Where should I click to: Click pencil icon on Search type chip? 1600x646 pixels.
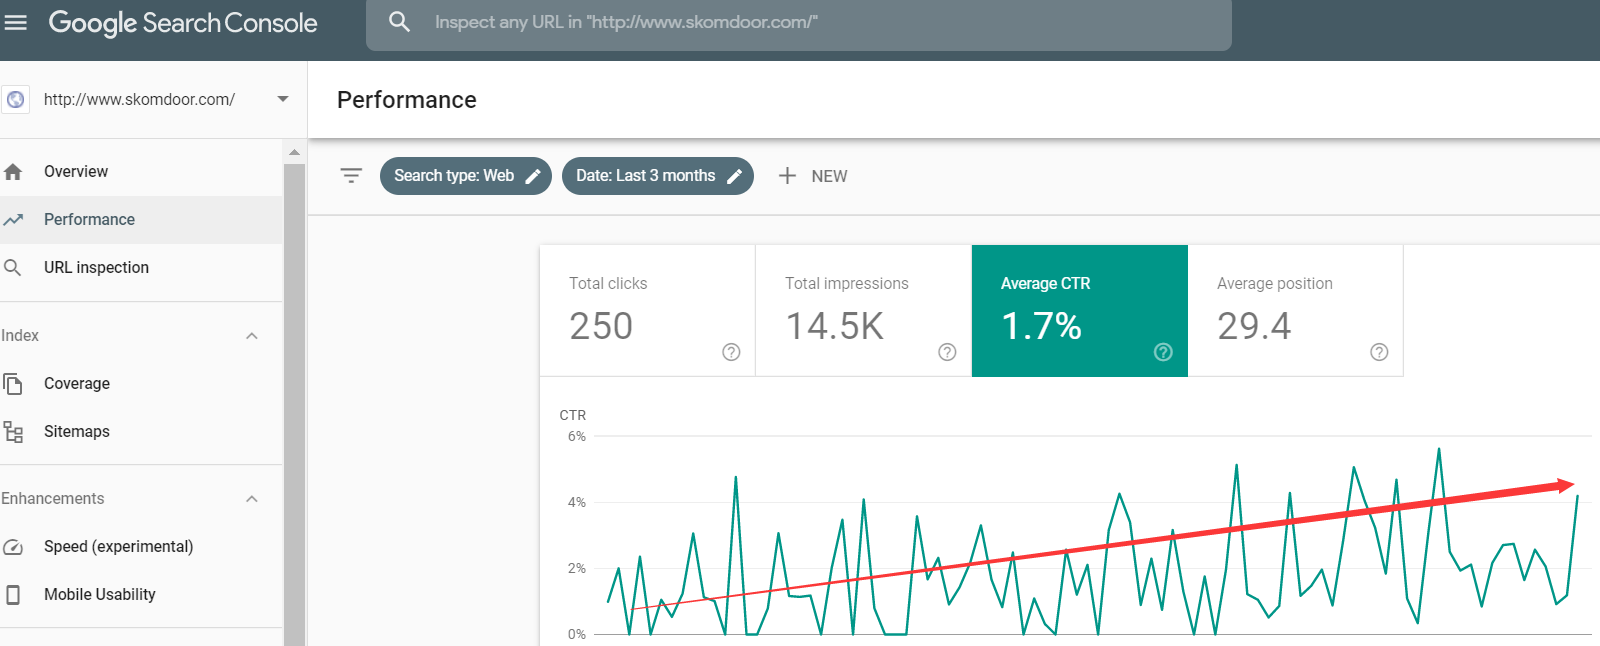[533, 176]
